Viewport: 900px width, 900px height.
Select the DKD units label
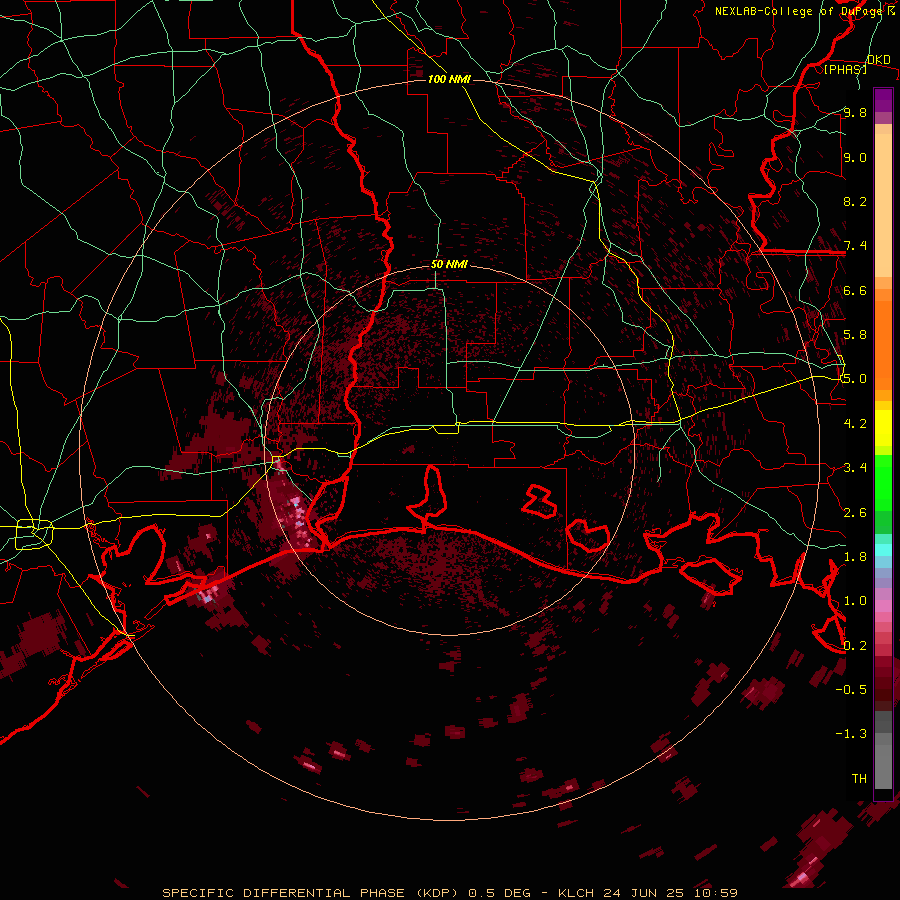(878, 60)
